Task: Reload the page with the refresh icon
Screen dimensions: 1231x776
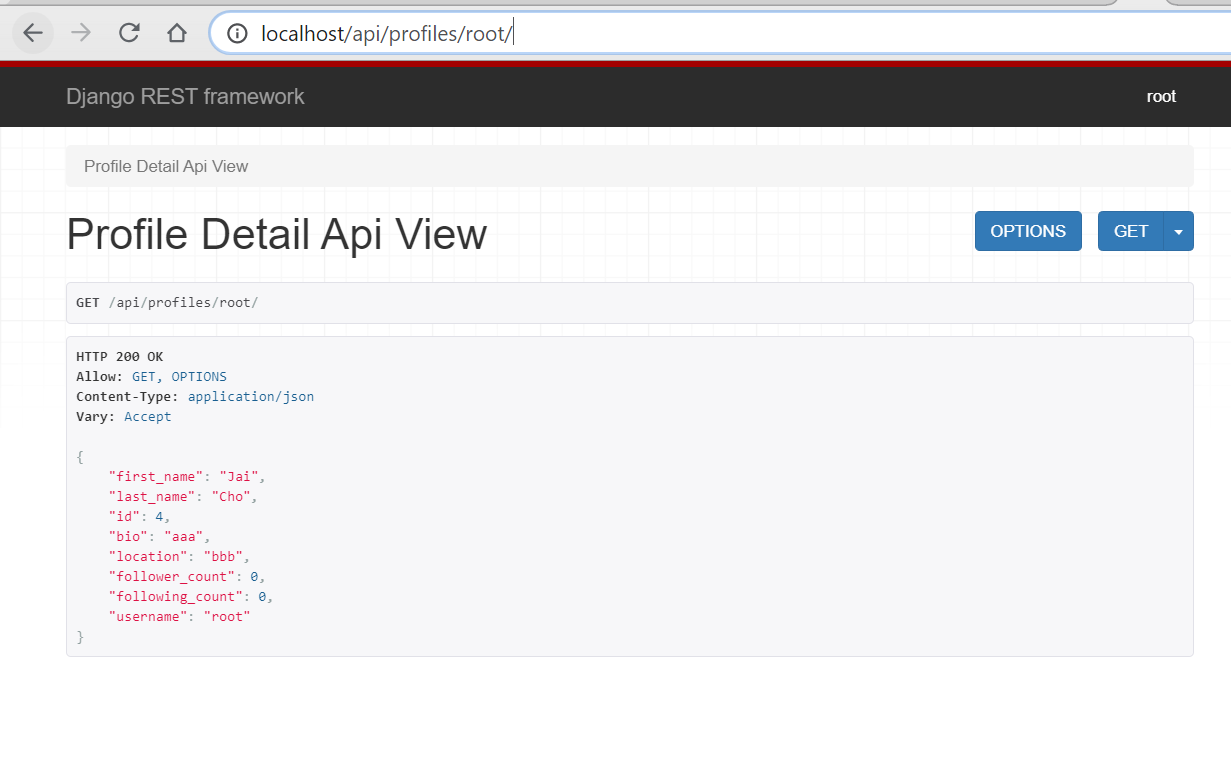Action: click(129, 33)
